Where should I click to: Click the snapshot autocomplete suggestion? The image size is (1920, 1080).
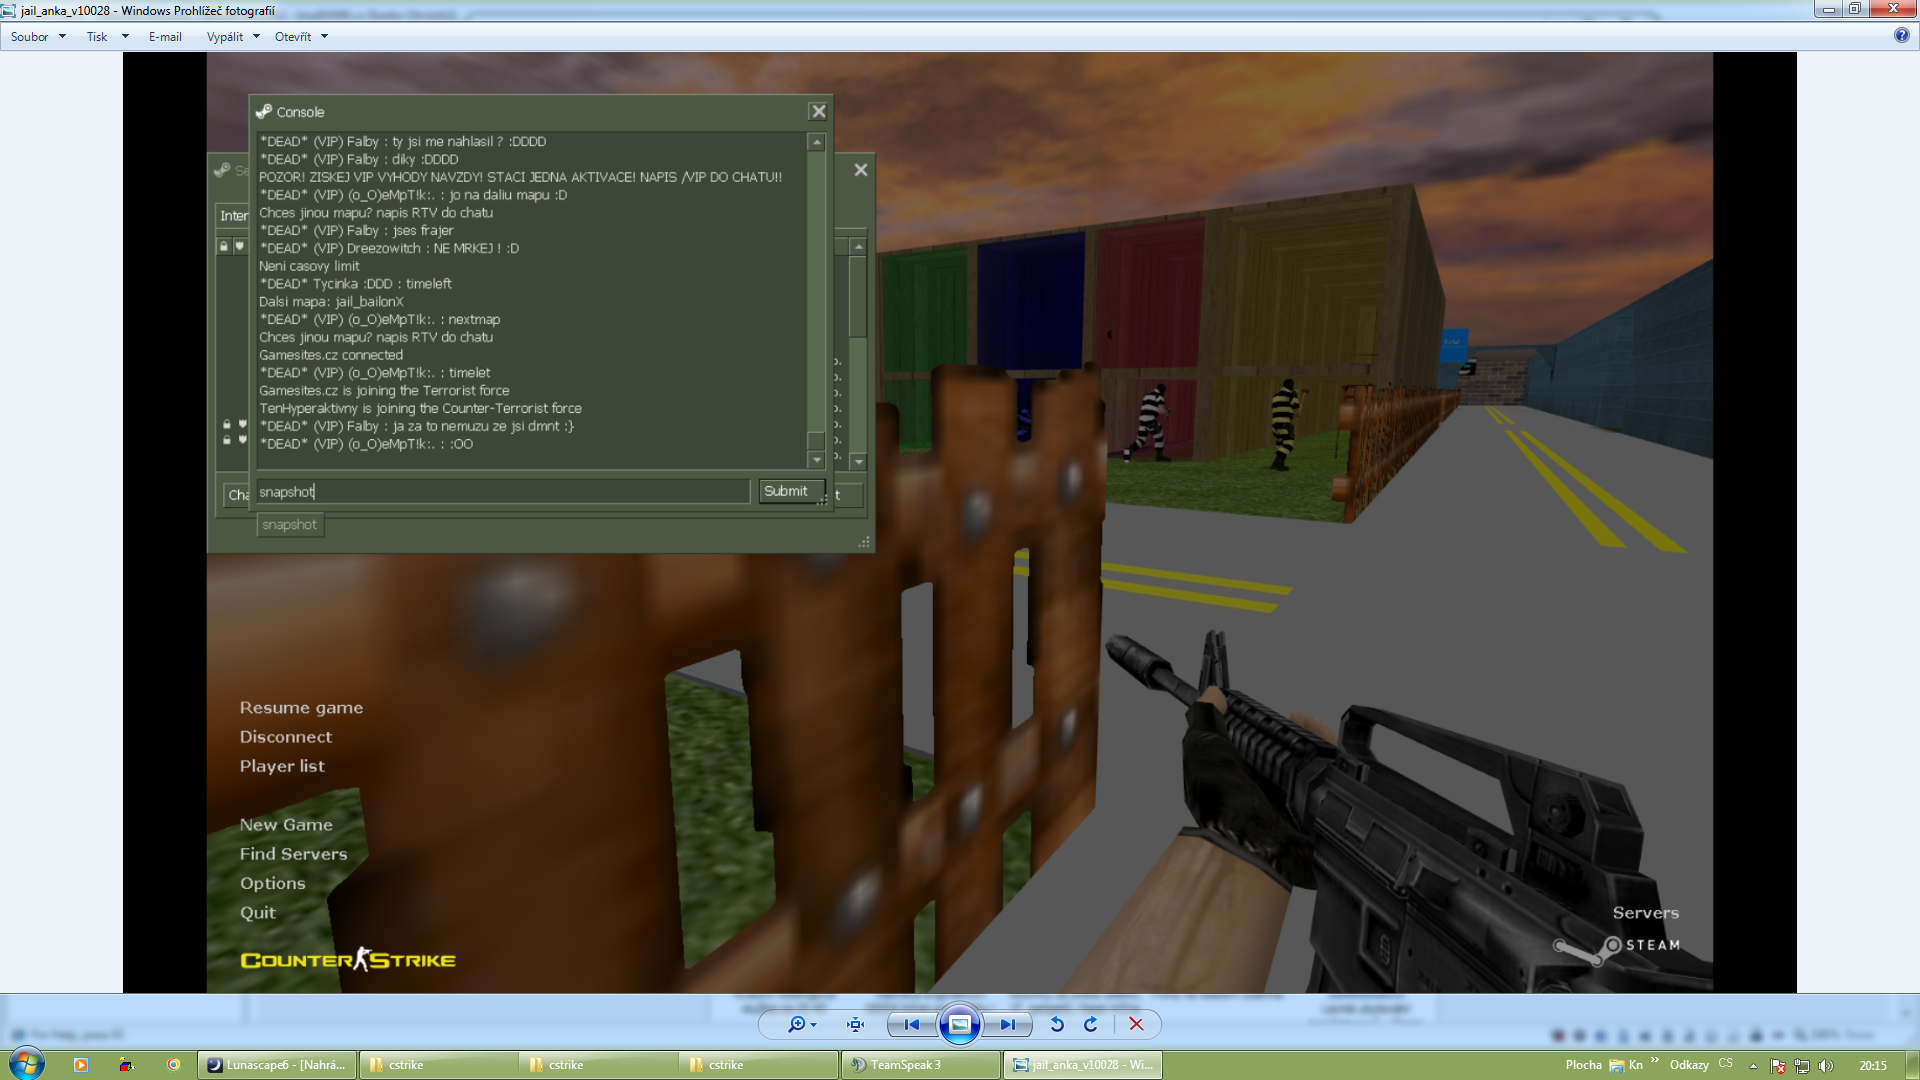tap(290, 525)
